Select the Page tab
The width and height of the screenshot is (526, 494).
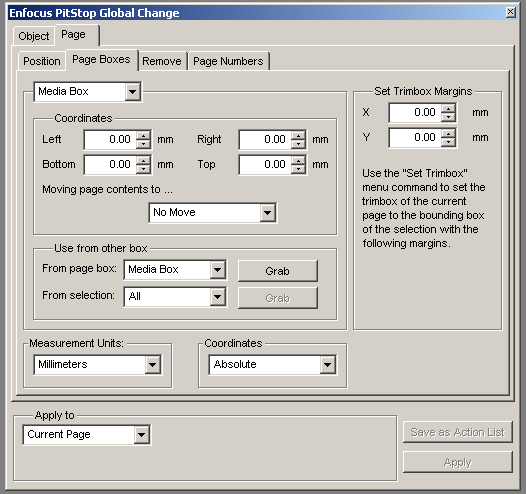[x=77, y=35]
